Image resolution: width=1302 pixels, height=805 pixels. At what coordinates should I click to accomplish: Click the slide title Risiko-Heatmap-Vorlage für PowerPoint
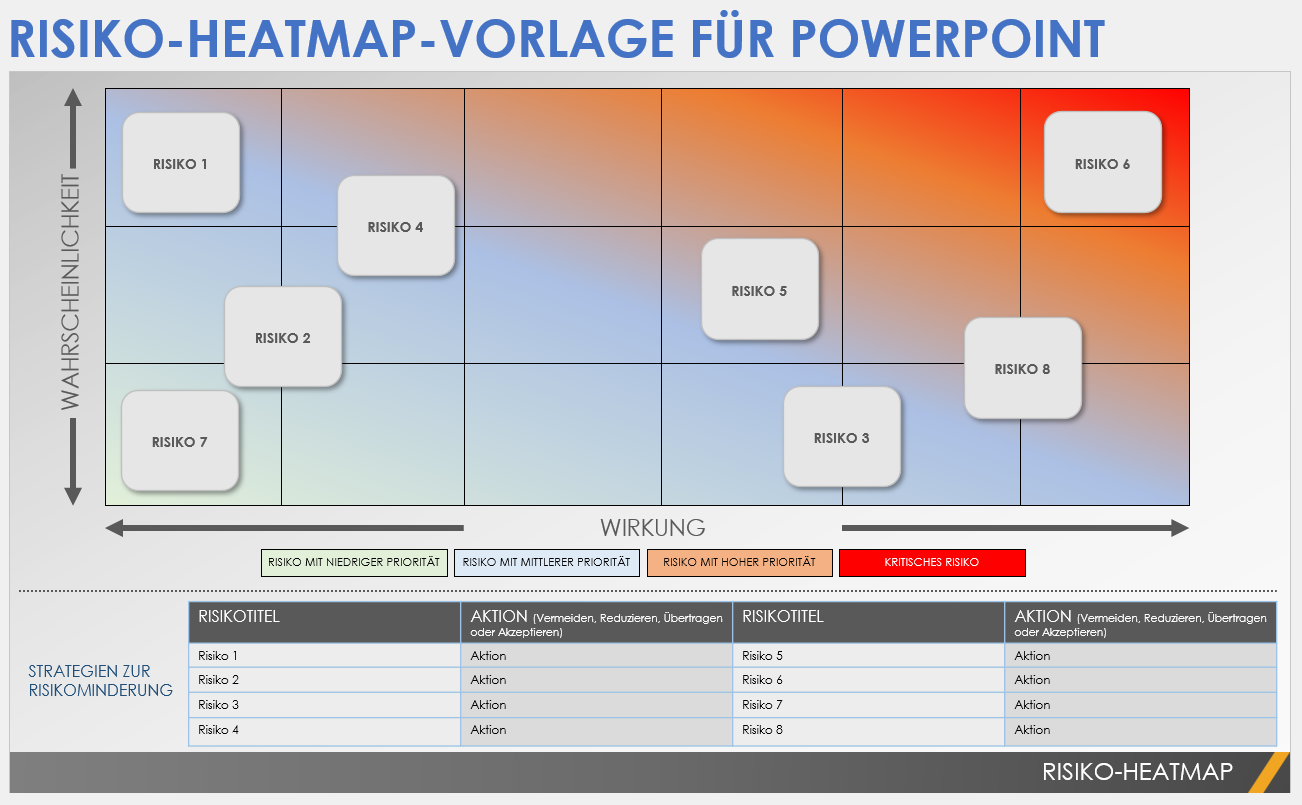(x=557, y=37)
